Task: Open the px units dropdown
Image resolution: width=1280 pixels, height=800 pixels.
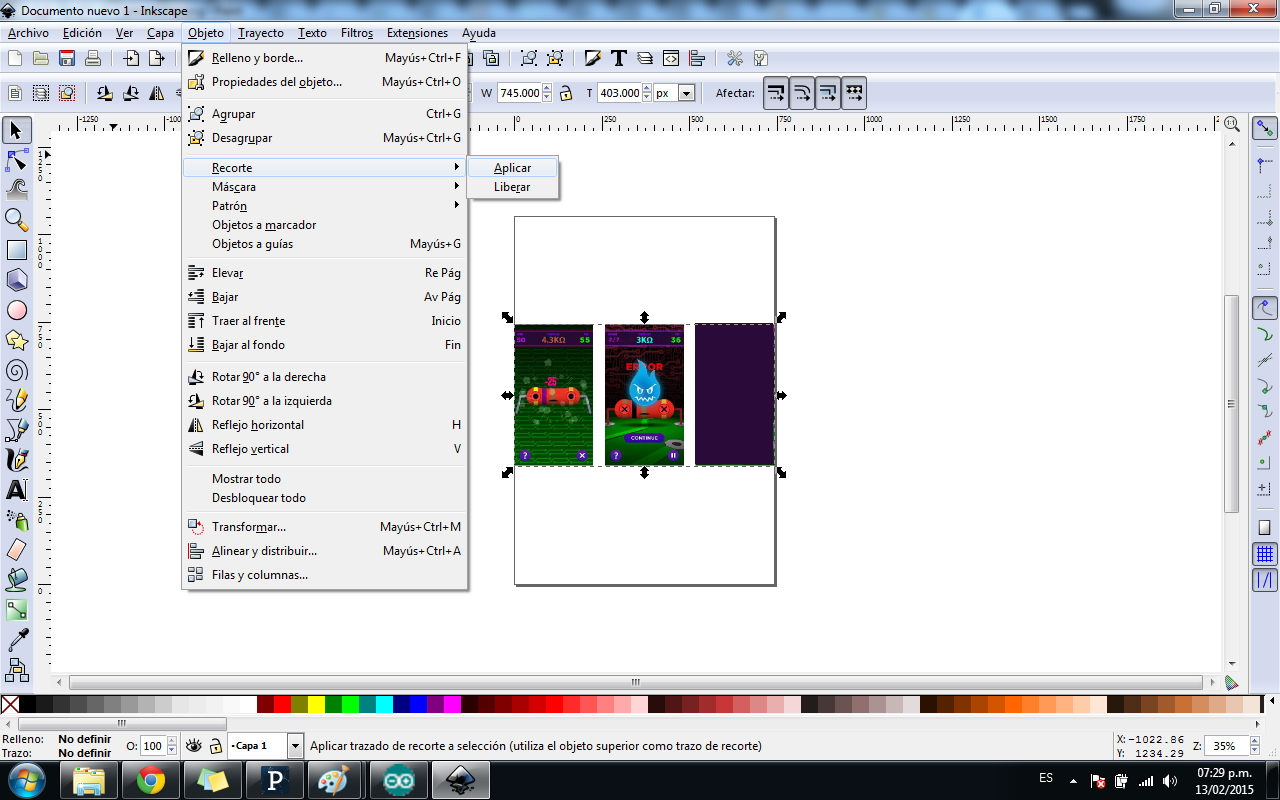Action: (686, 93)
